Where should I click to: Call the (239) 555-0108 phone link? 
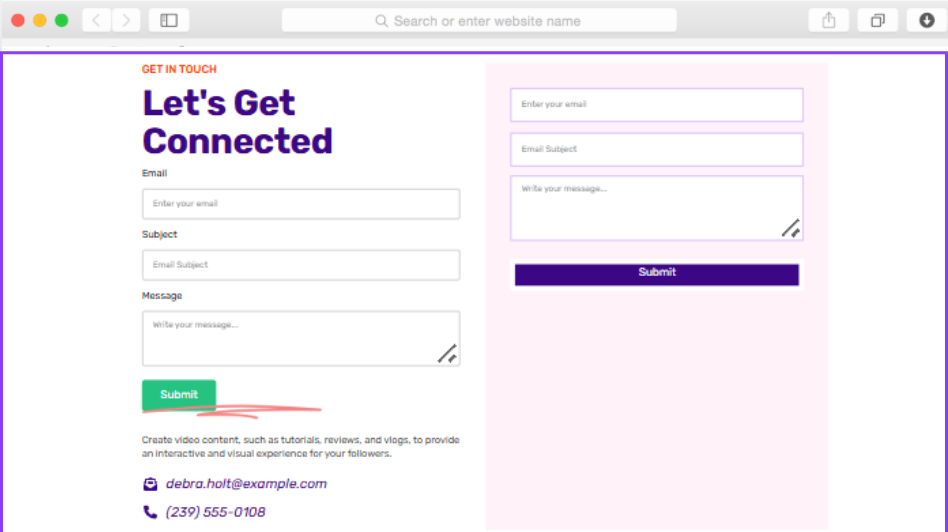point(215,512)
